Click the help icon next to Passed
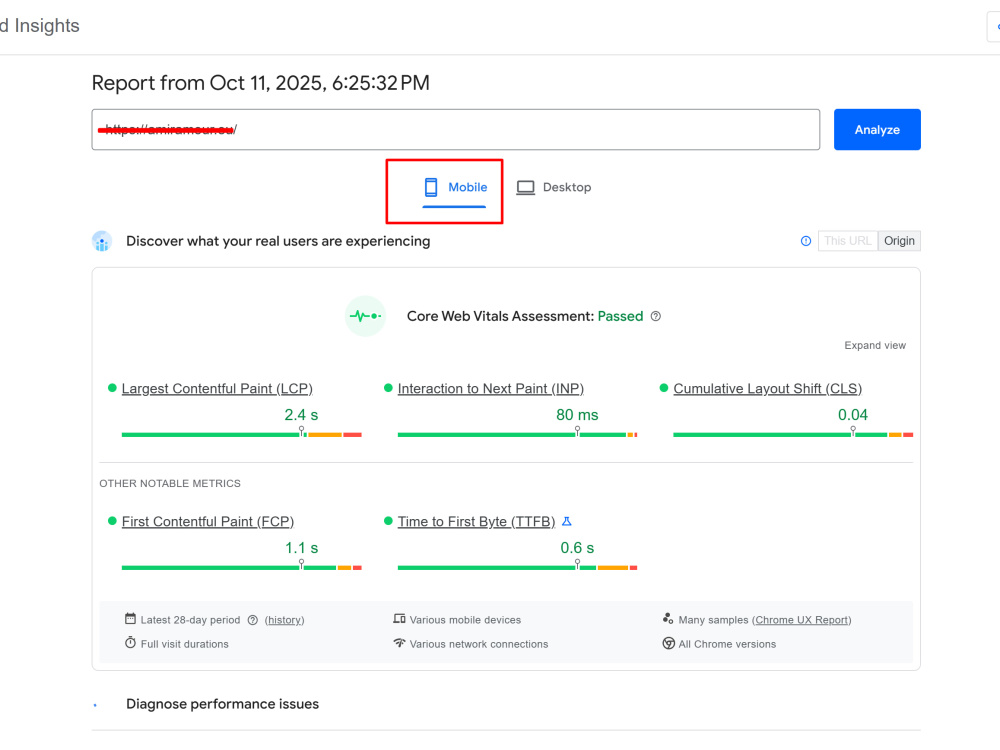The image size is (1000, 750). click(656, 316)
